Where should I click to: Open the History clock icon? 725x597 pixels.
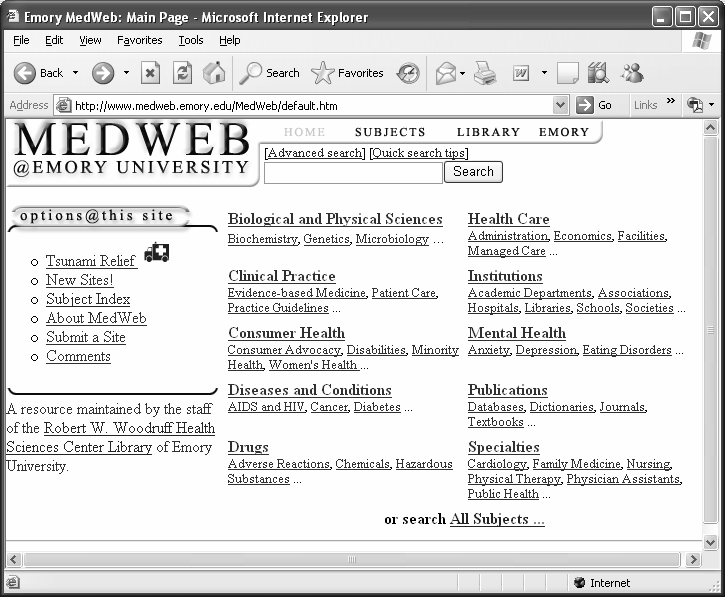click(408, 73)
